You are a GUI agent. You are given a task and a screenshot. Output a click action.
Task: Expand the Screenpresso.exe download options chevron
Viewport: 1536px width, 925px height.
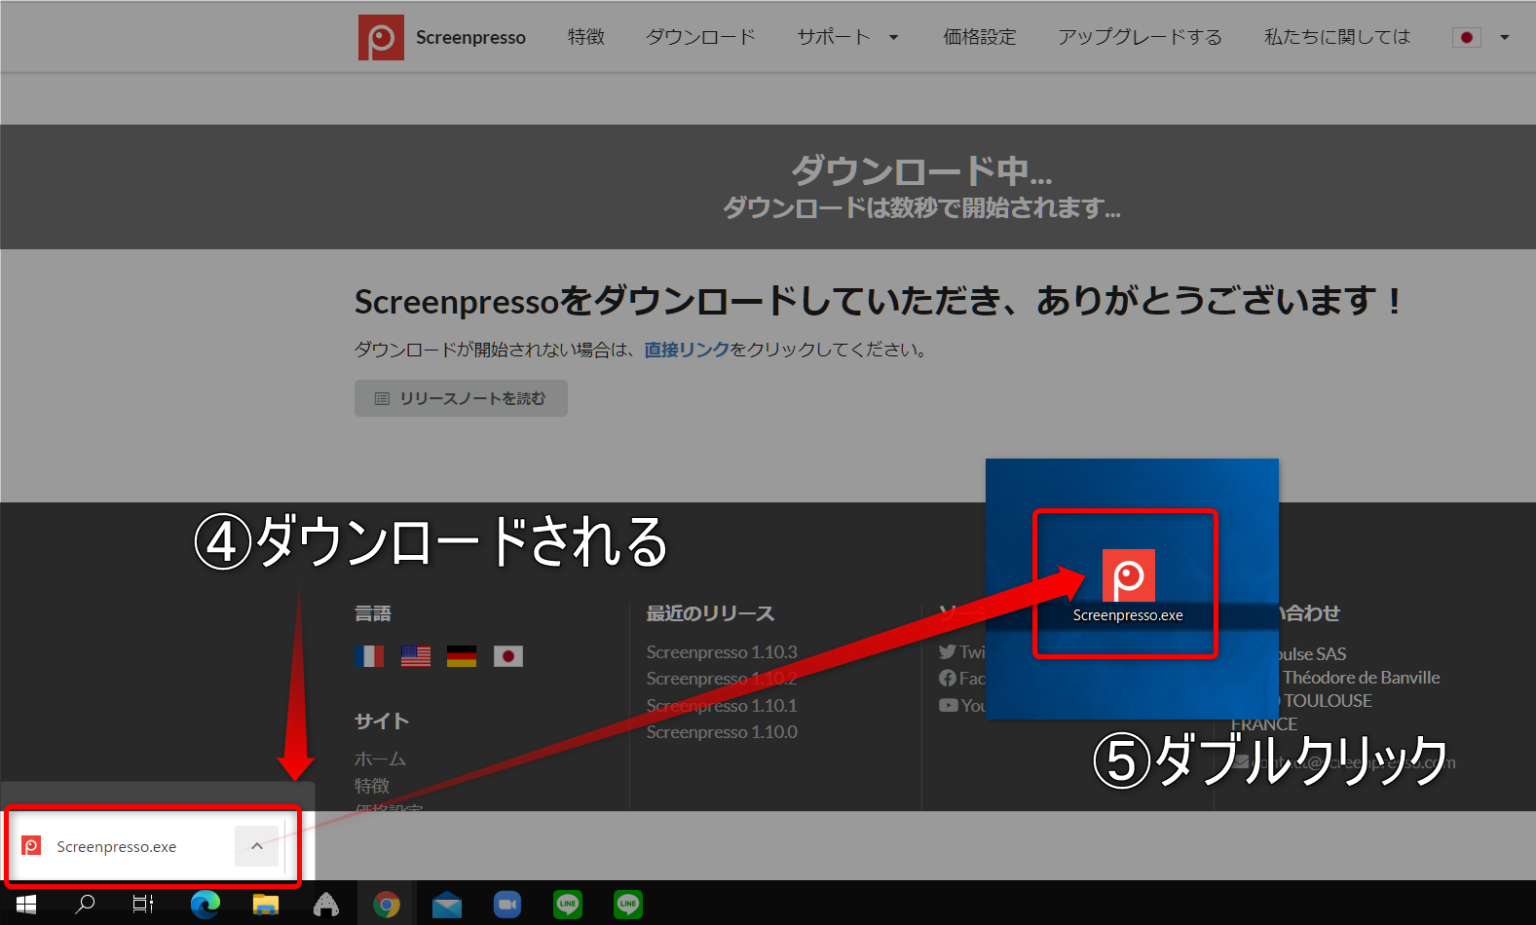tap(257, 846)
